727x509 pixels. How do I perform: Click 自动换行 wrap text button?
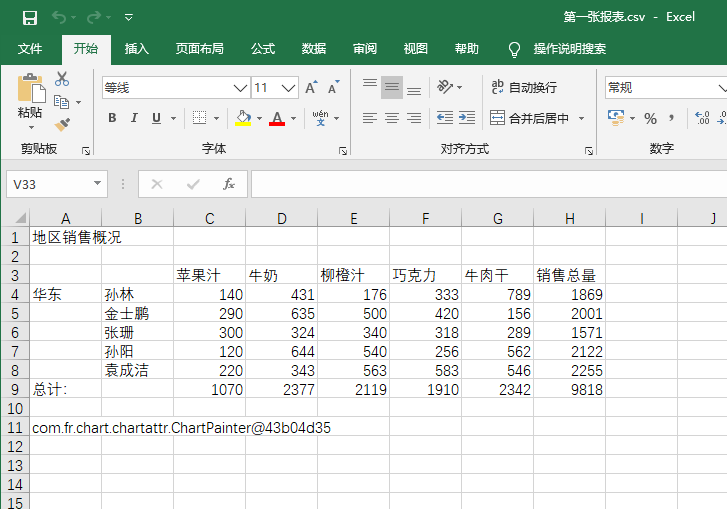tap(524, 87)
